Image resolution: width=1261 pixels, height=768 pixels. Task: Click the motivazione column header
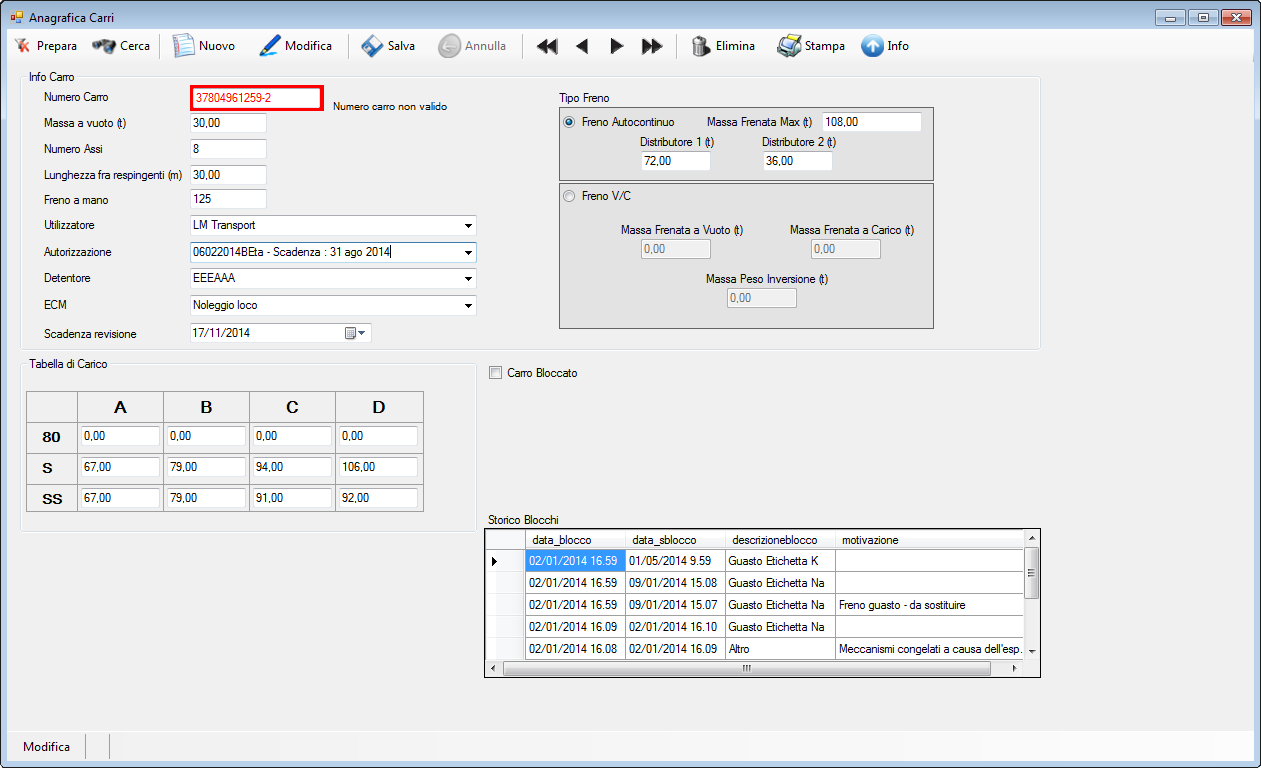[929, 540]
